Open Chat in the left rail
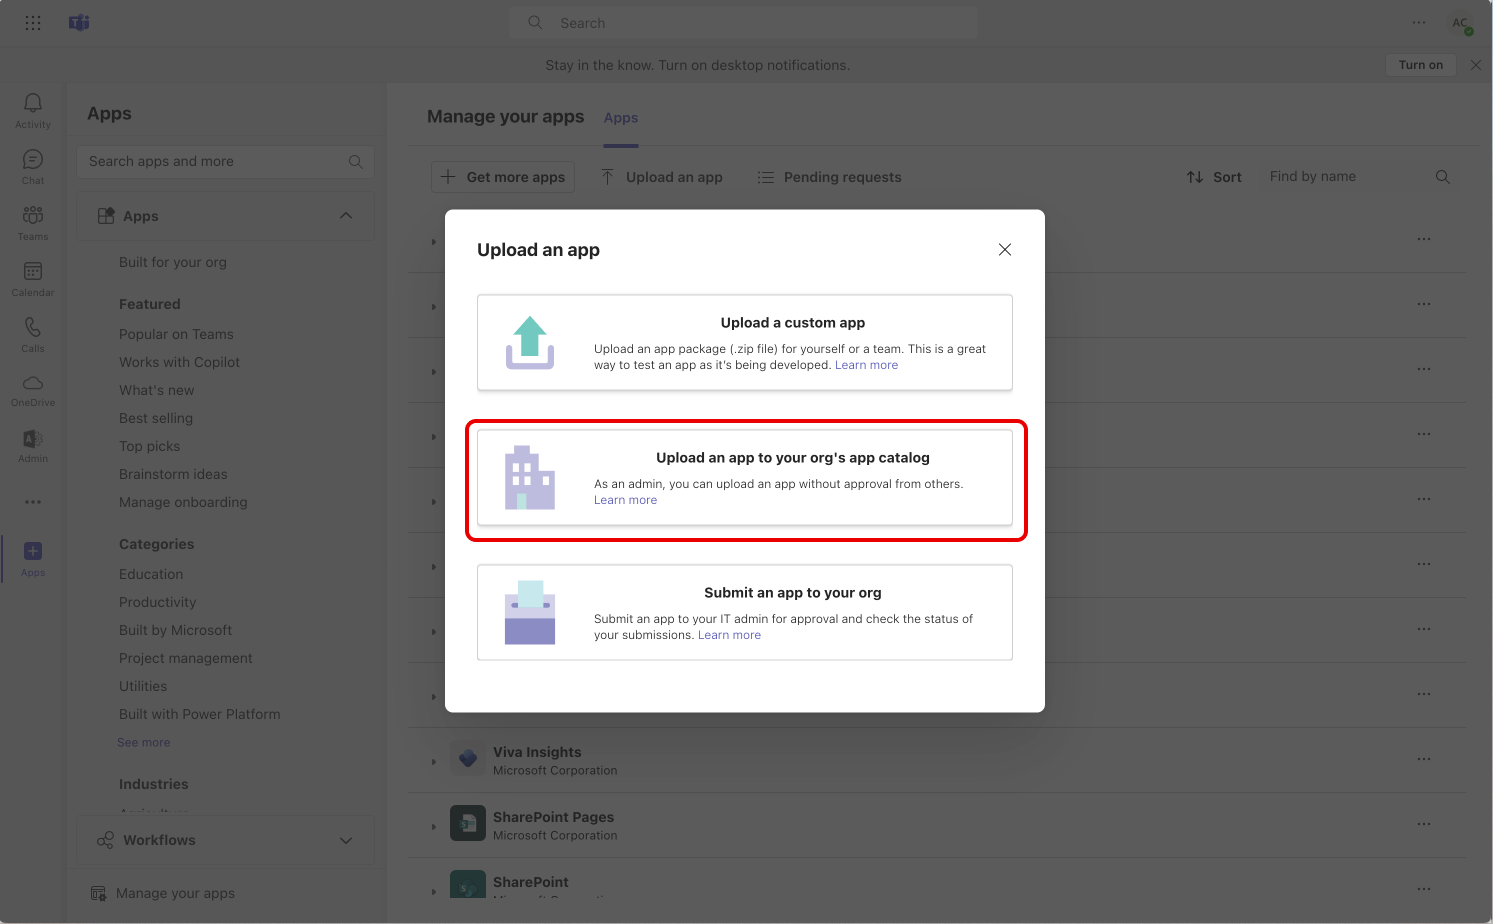 (33, 167)
